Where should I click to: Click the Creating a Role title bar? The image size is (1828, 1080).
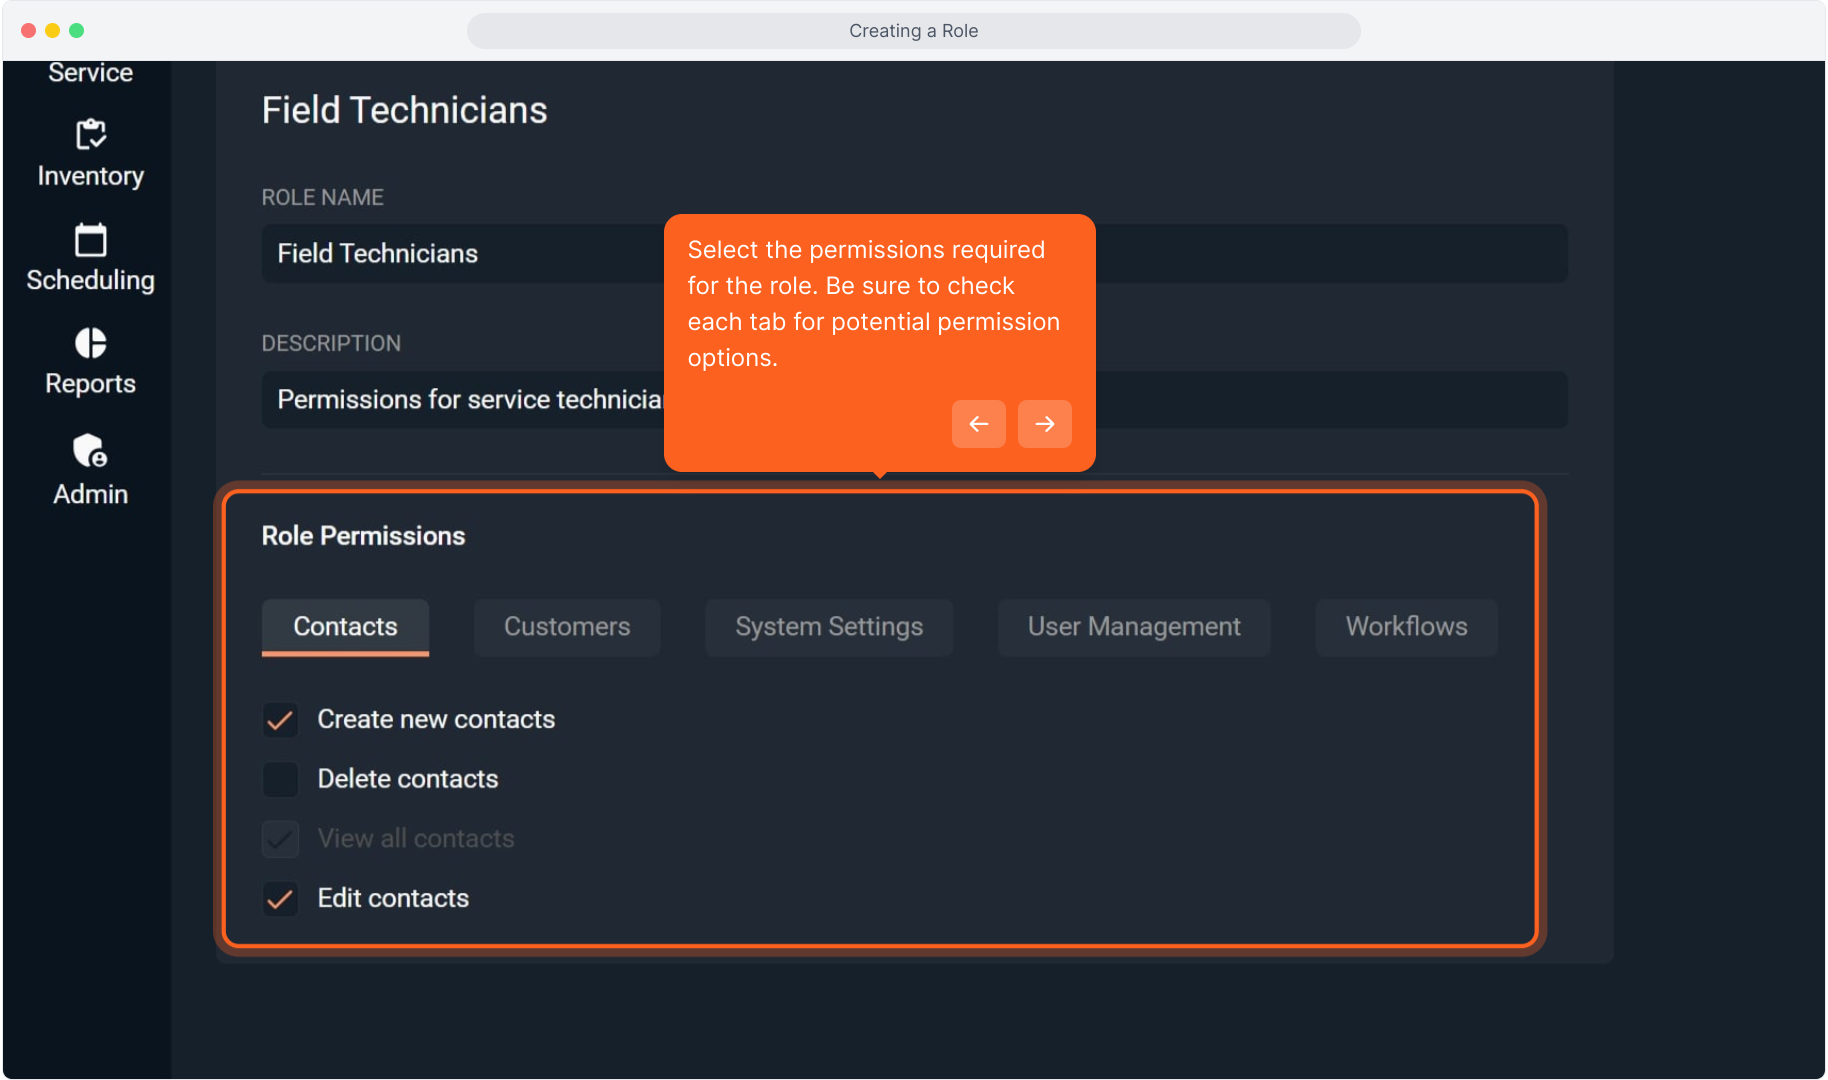pyautogui.click(x=913, y=31)
